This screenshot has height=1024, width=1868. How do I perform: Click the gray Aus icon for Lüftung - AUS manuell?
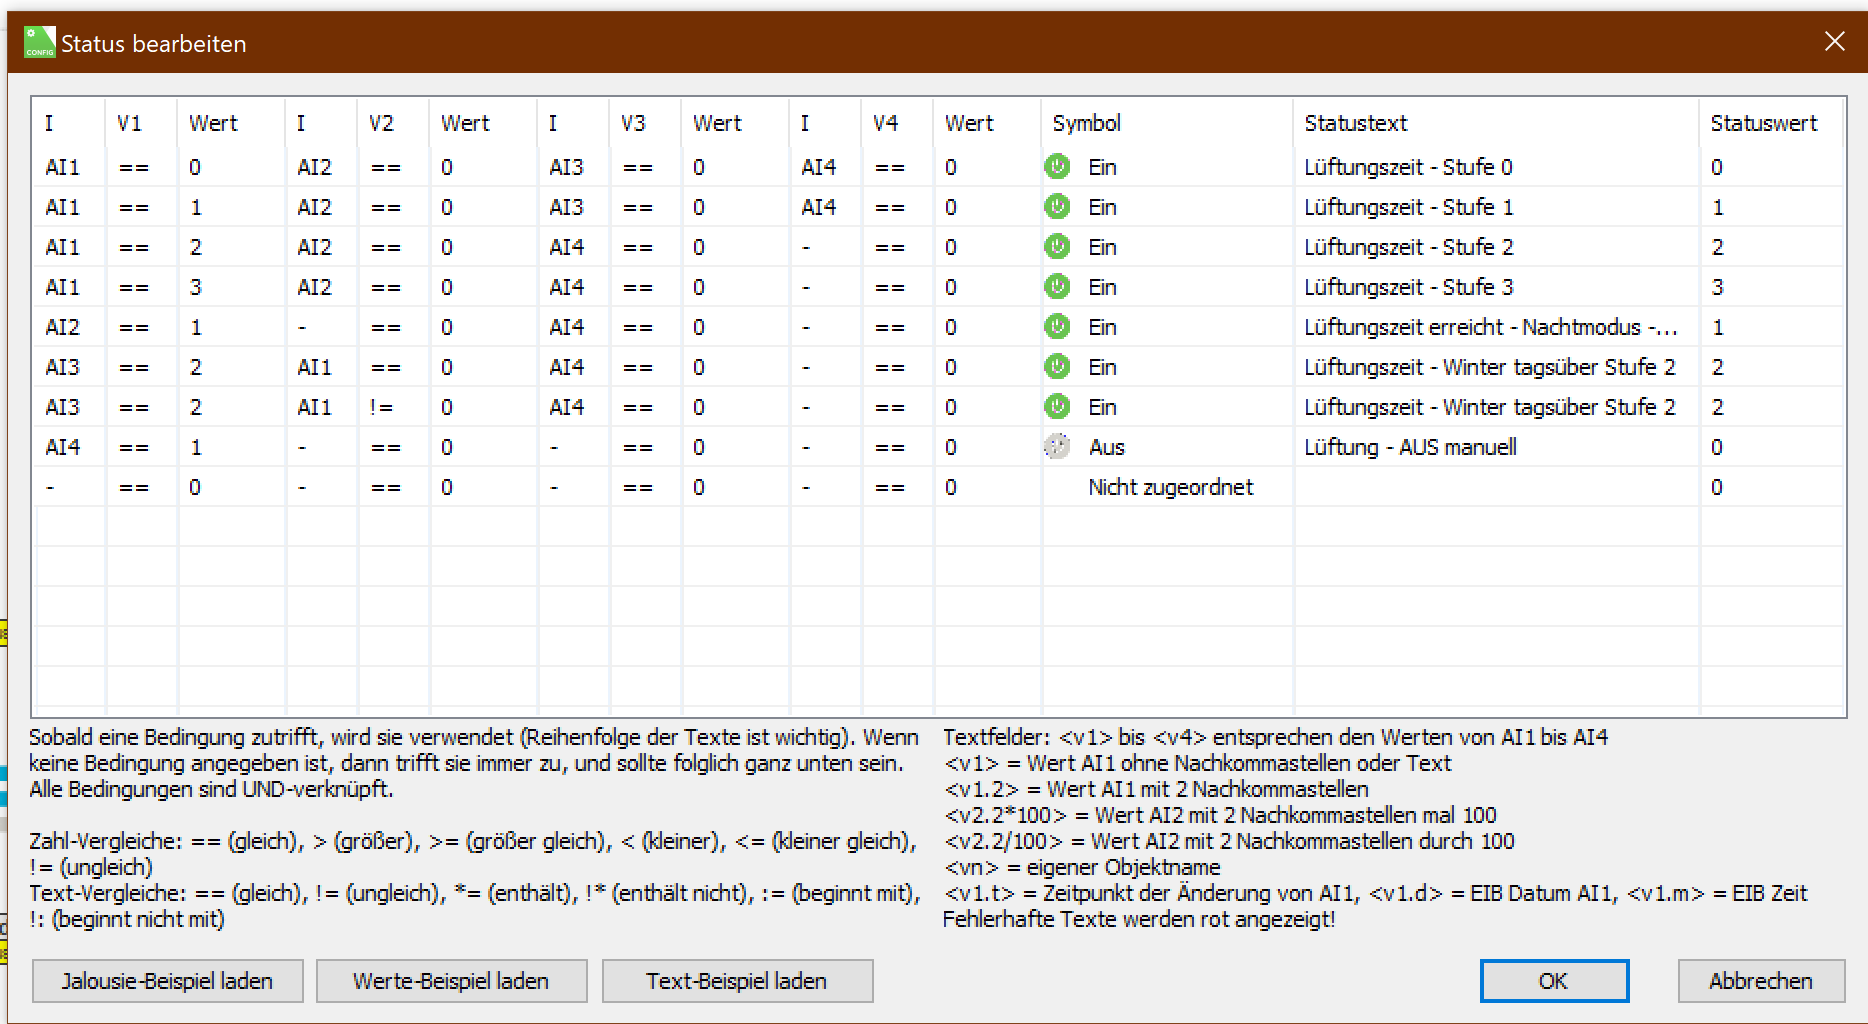click(1057, 447)
